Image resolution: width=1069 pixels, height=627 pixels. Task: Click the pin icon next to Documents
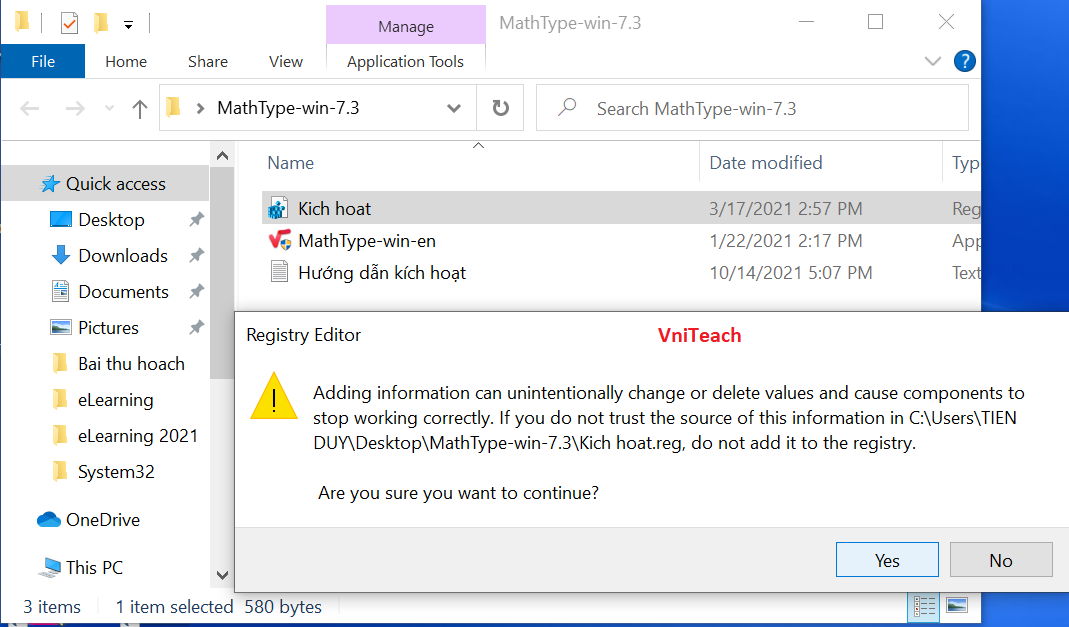coord(196,292)
